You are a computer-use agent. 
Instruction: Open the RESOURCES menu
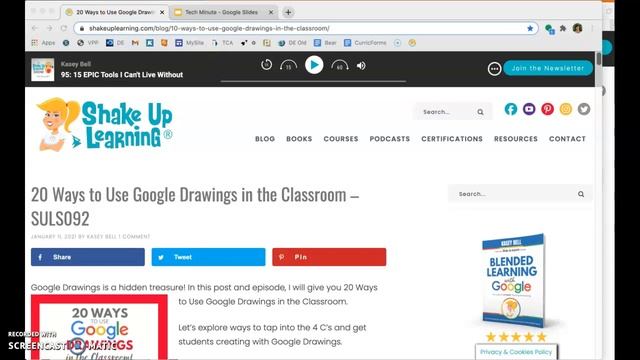[x=516, y=139]
